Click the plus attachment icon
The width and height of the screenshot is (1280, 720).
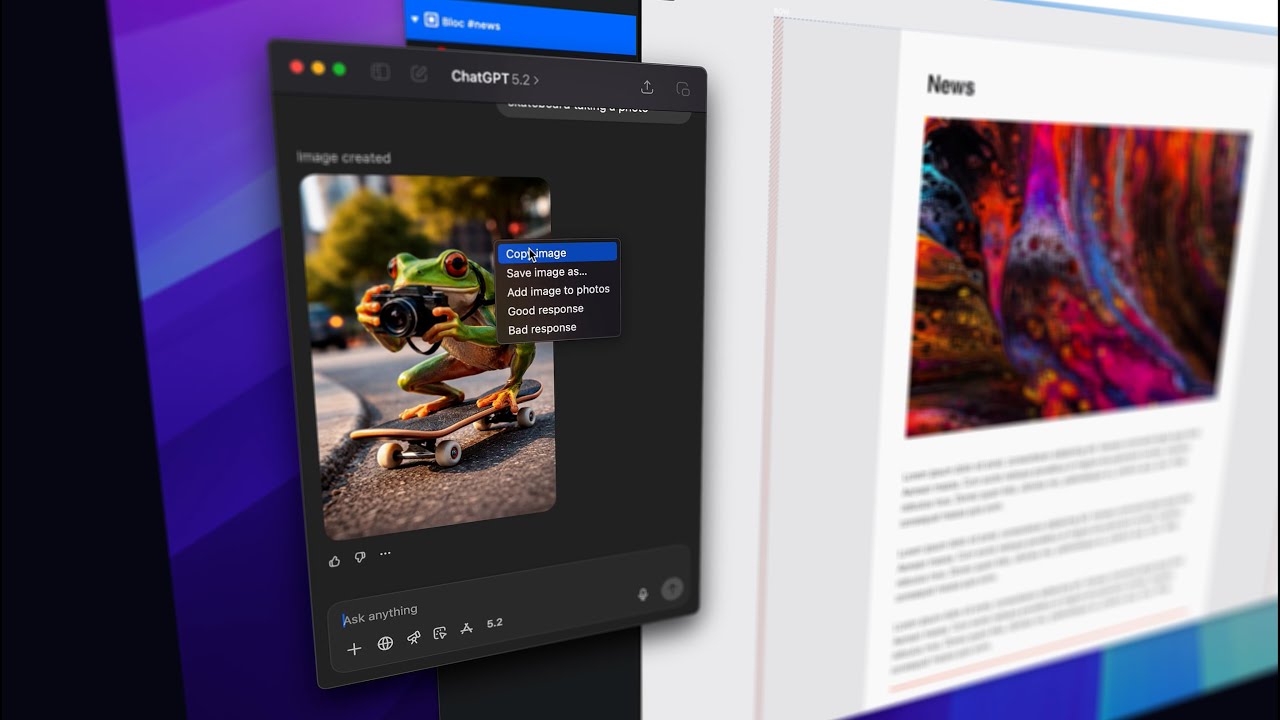[354, 649]
